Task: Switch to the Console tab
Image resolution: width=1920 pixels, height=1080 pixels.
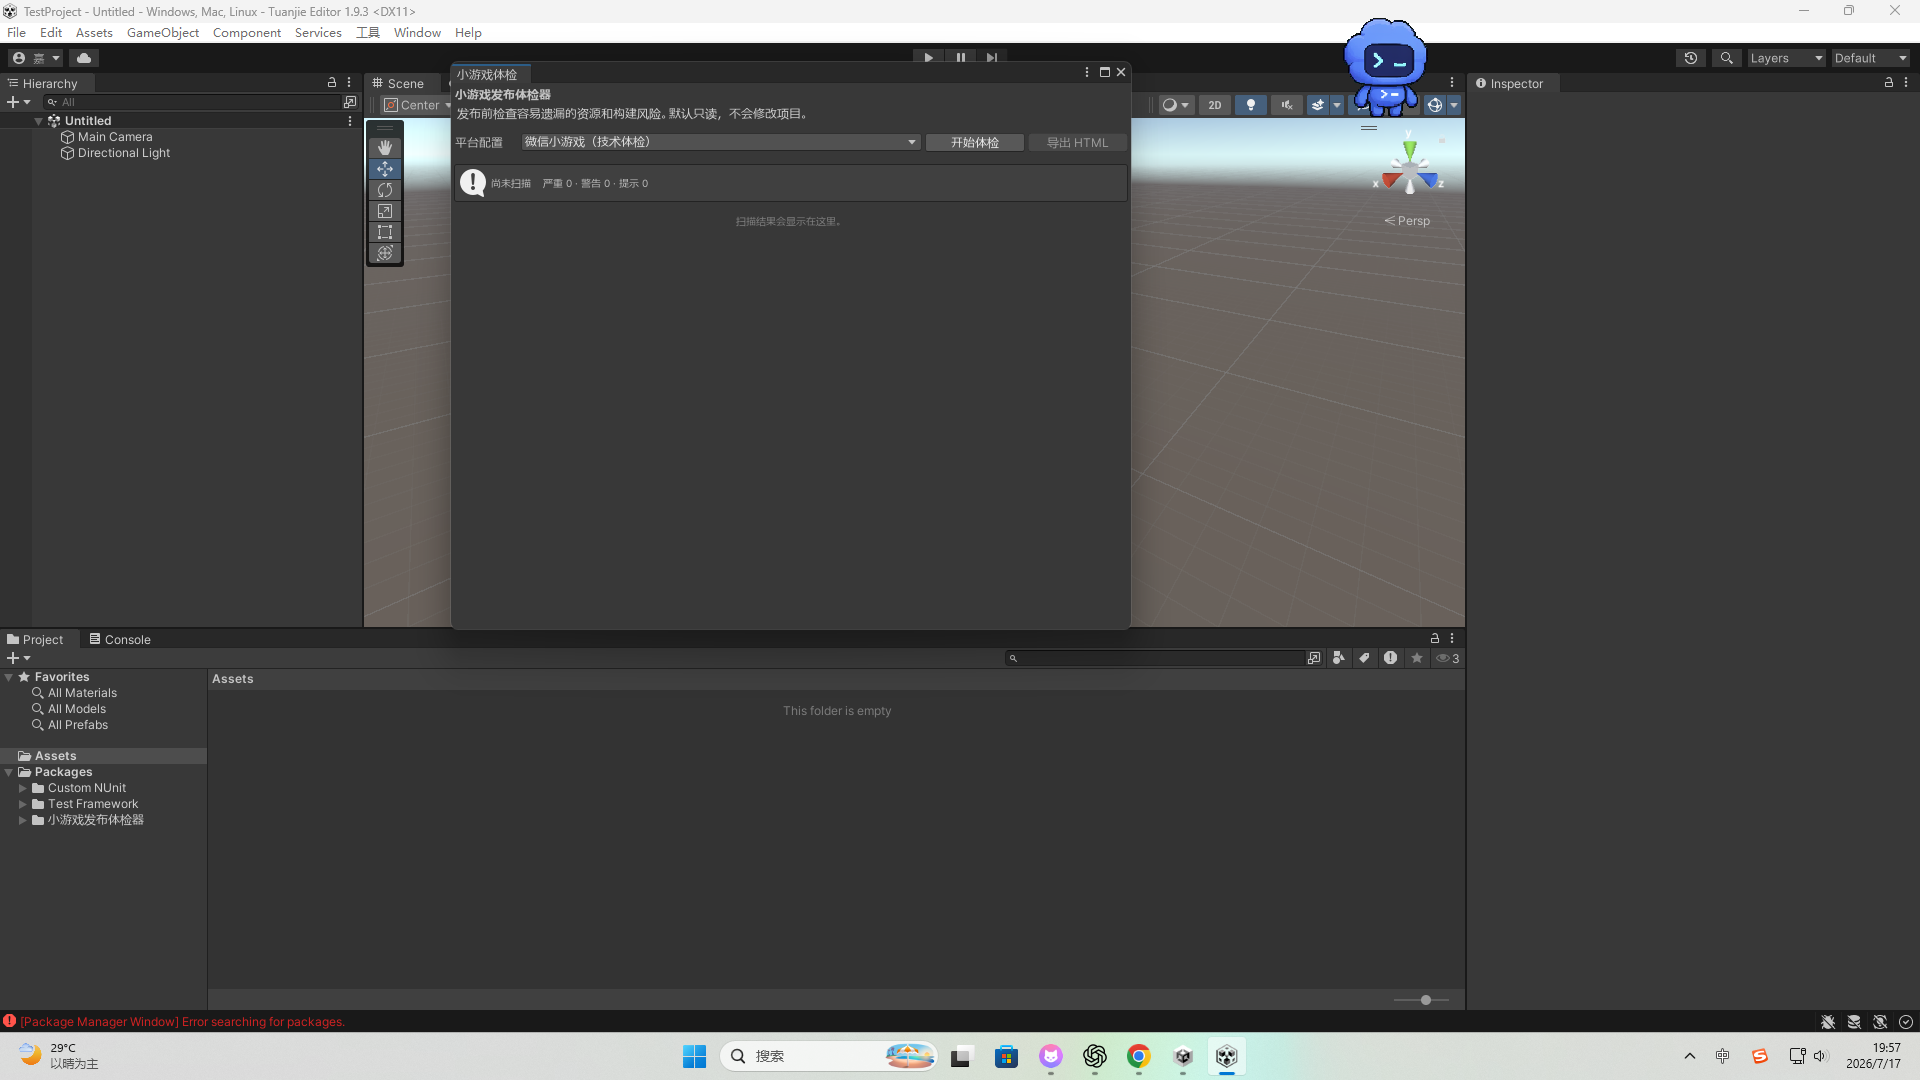Action: click(x=120, y=640)
